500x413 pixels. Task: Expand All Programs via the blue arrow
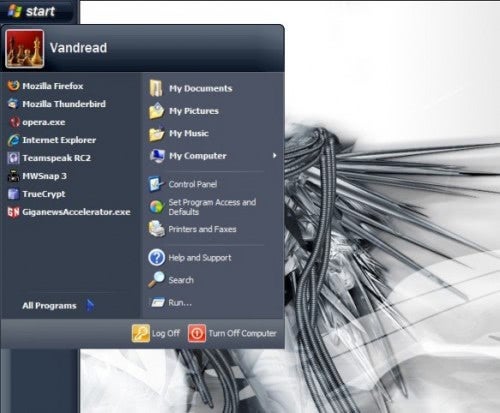coord(90,305)
